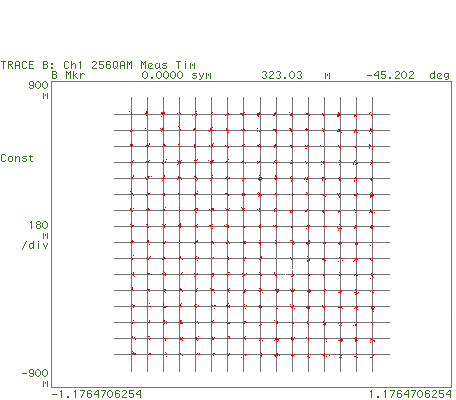Screen dimensions: 456x400
Task: Click the top-right corner constellation point
Action: point(372,114)
